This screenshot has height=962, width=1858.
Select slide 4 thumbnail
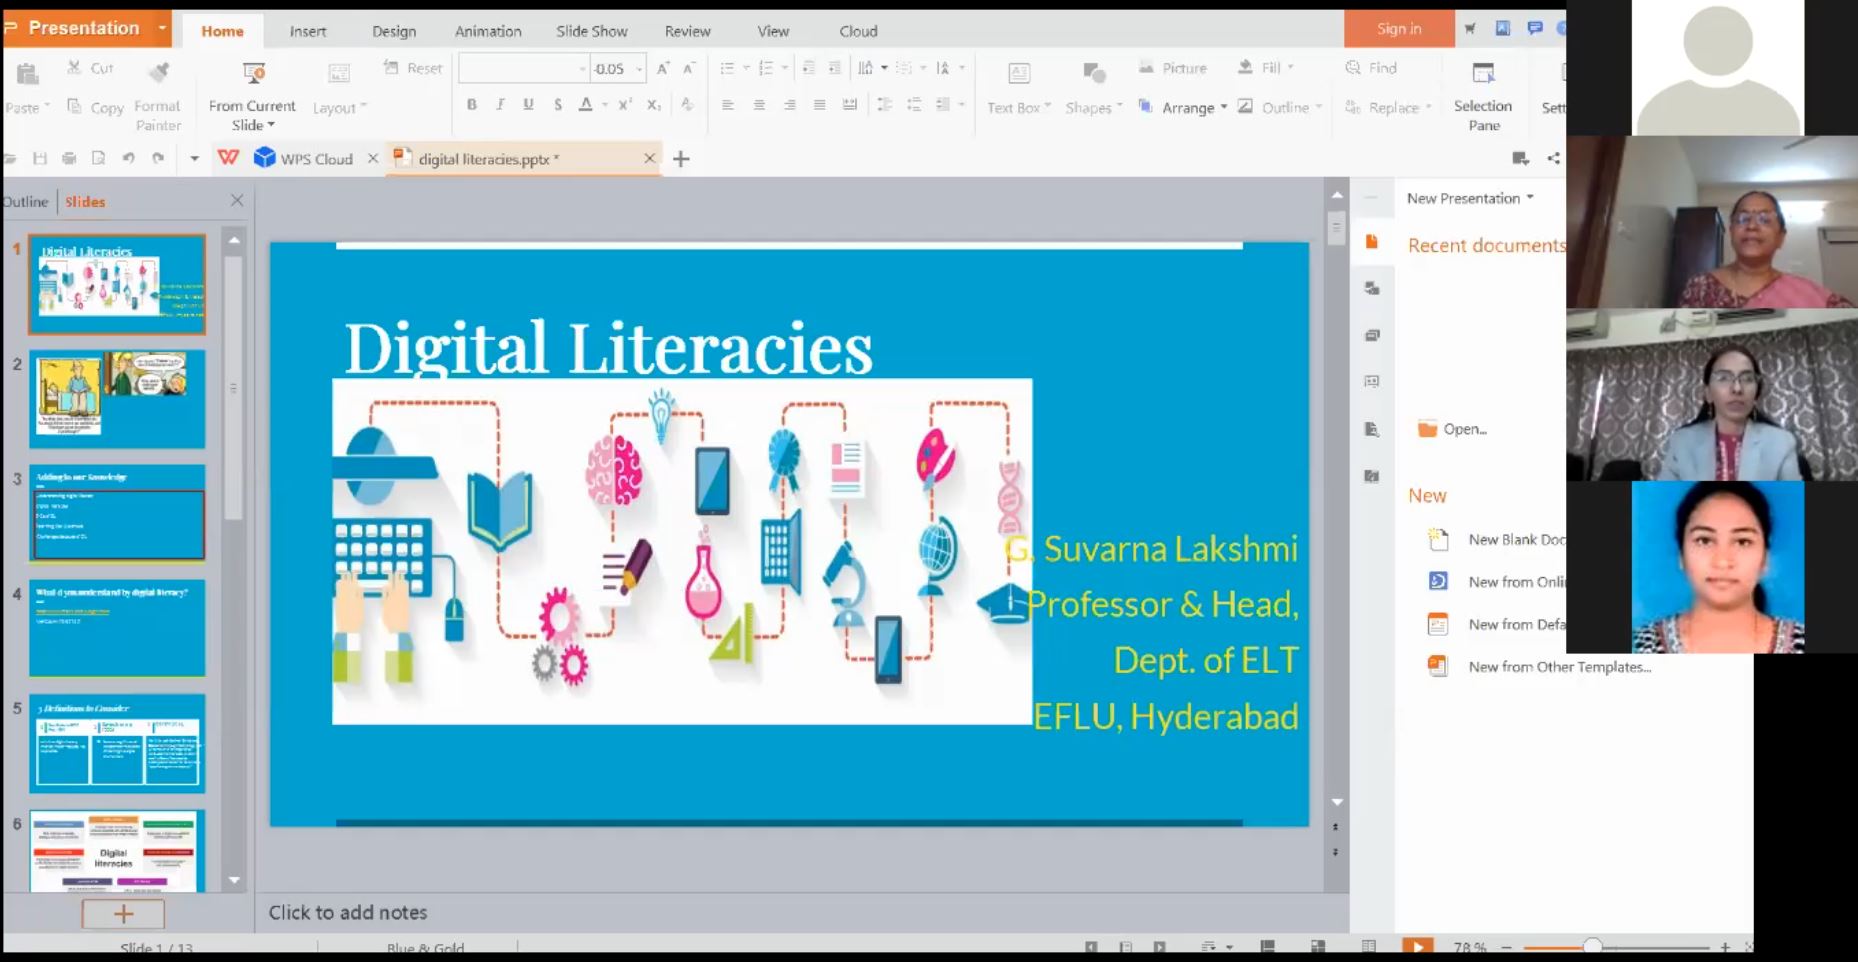point(117,628)
